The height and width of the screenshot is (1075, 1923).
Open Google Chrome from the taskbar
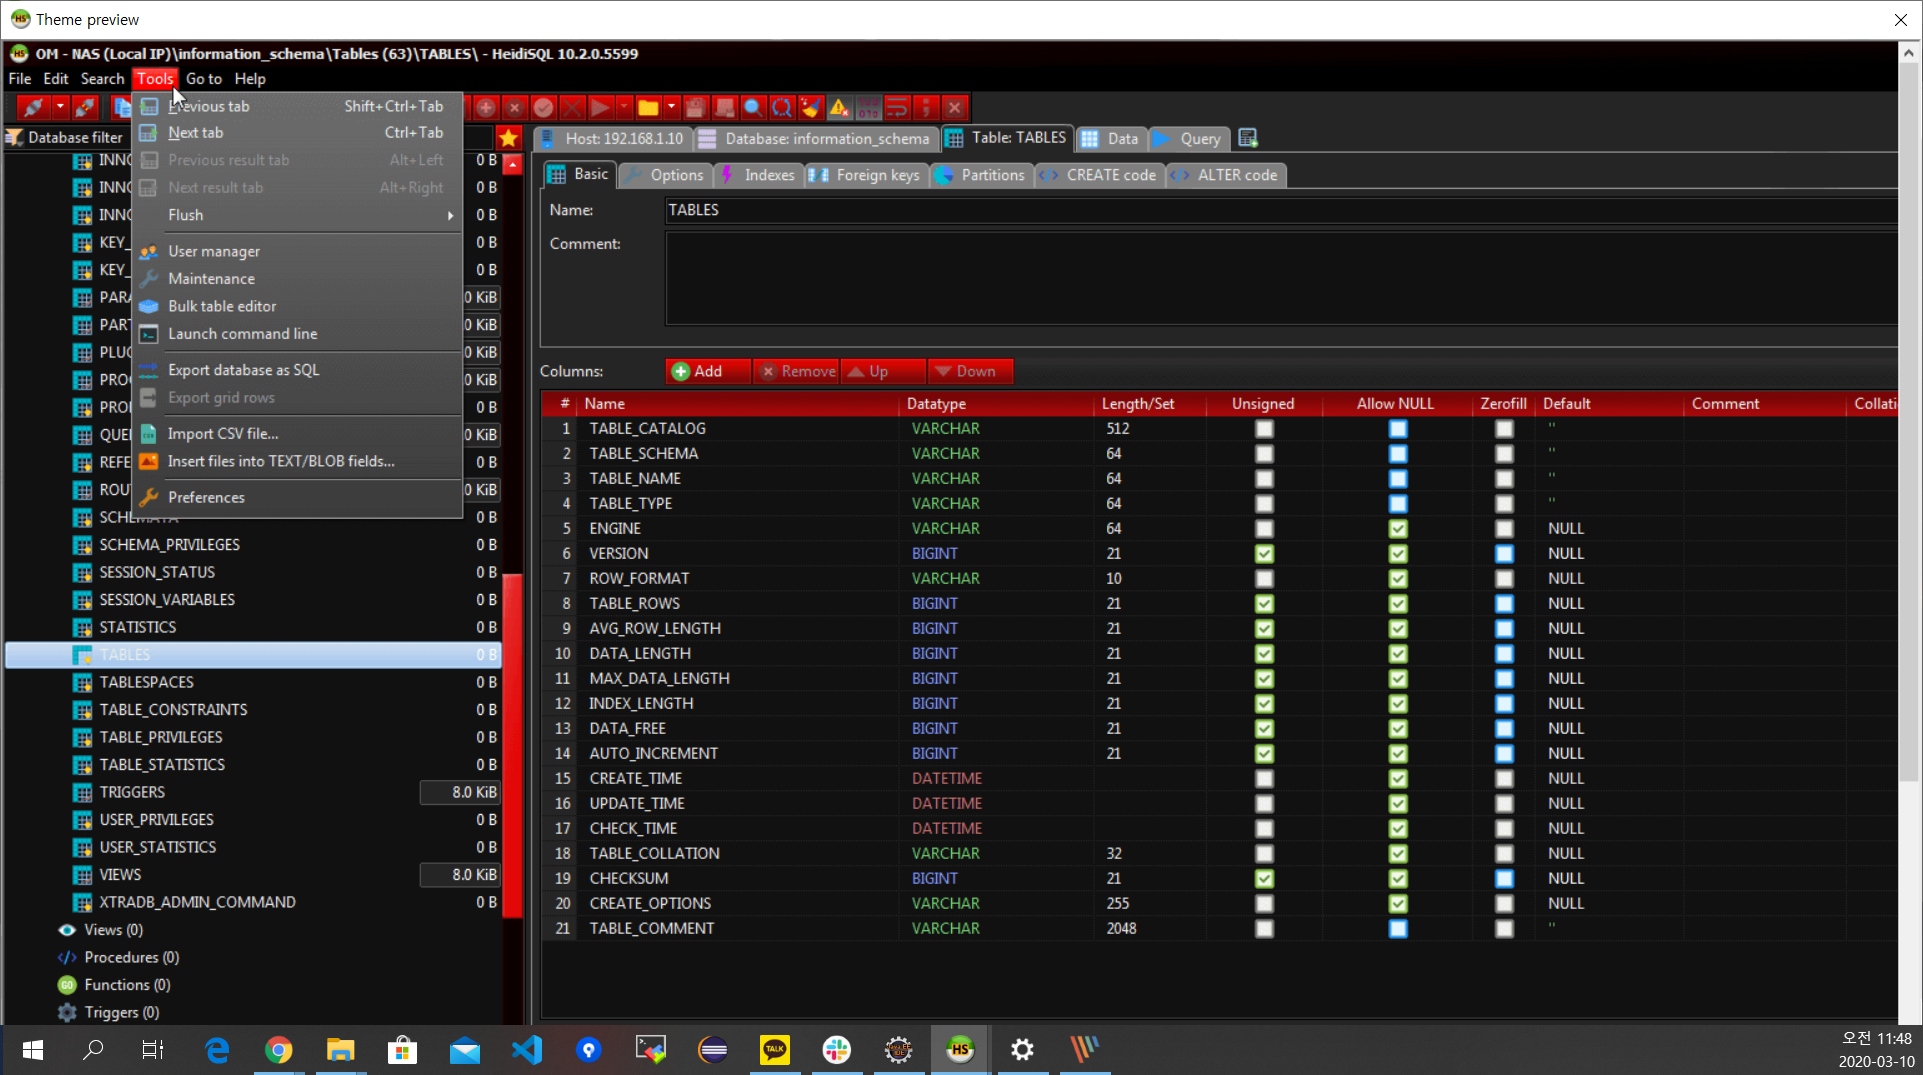(279, 1049)
